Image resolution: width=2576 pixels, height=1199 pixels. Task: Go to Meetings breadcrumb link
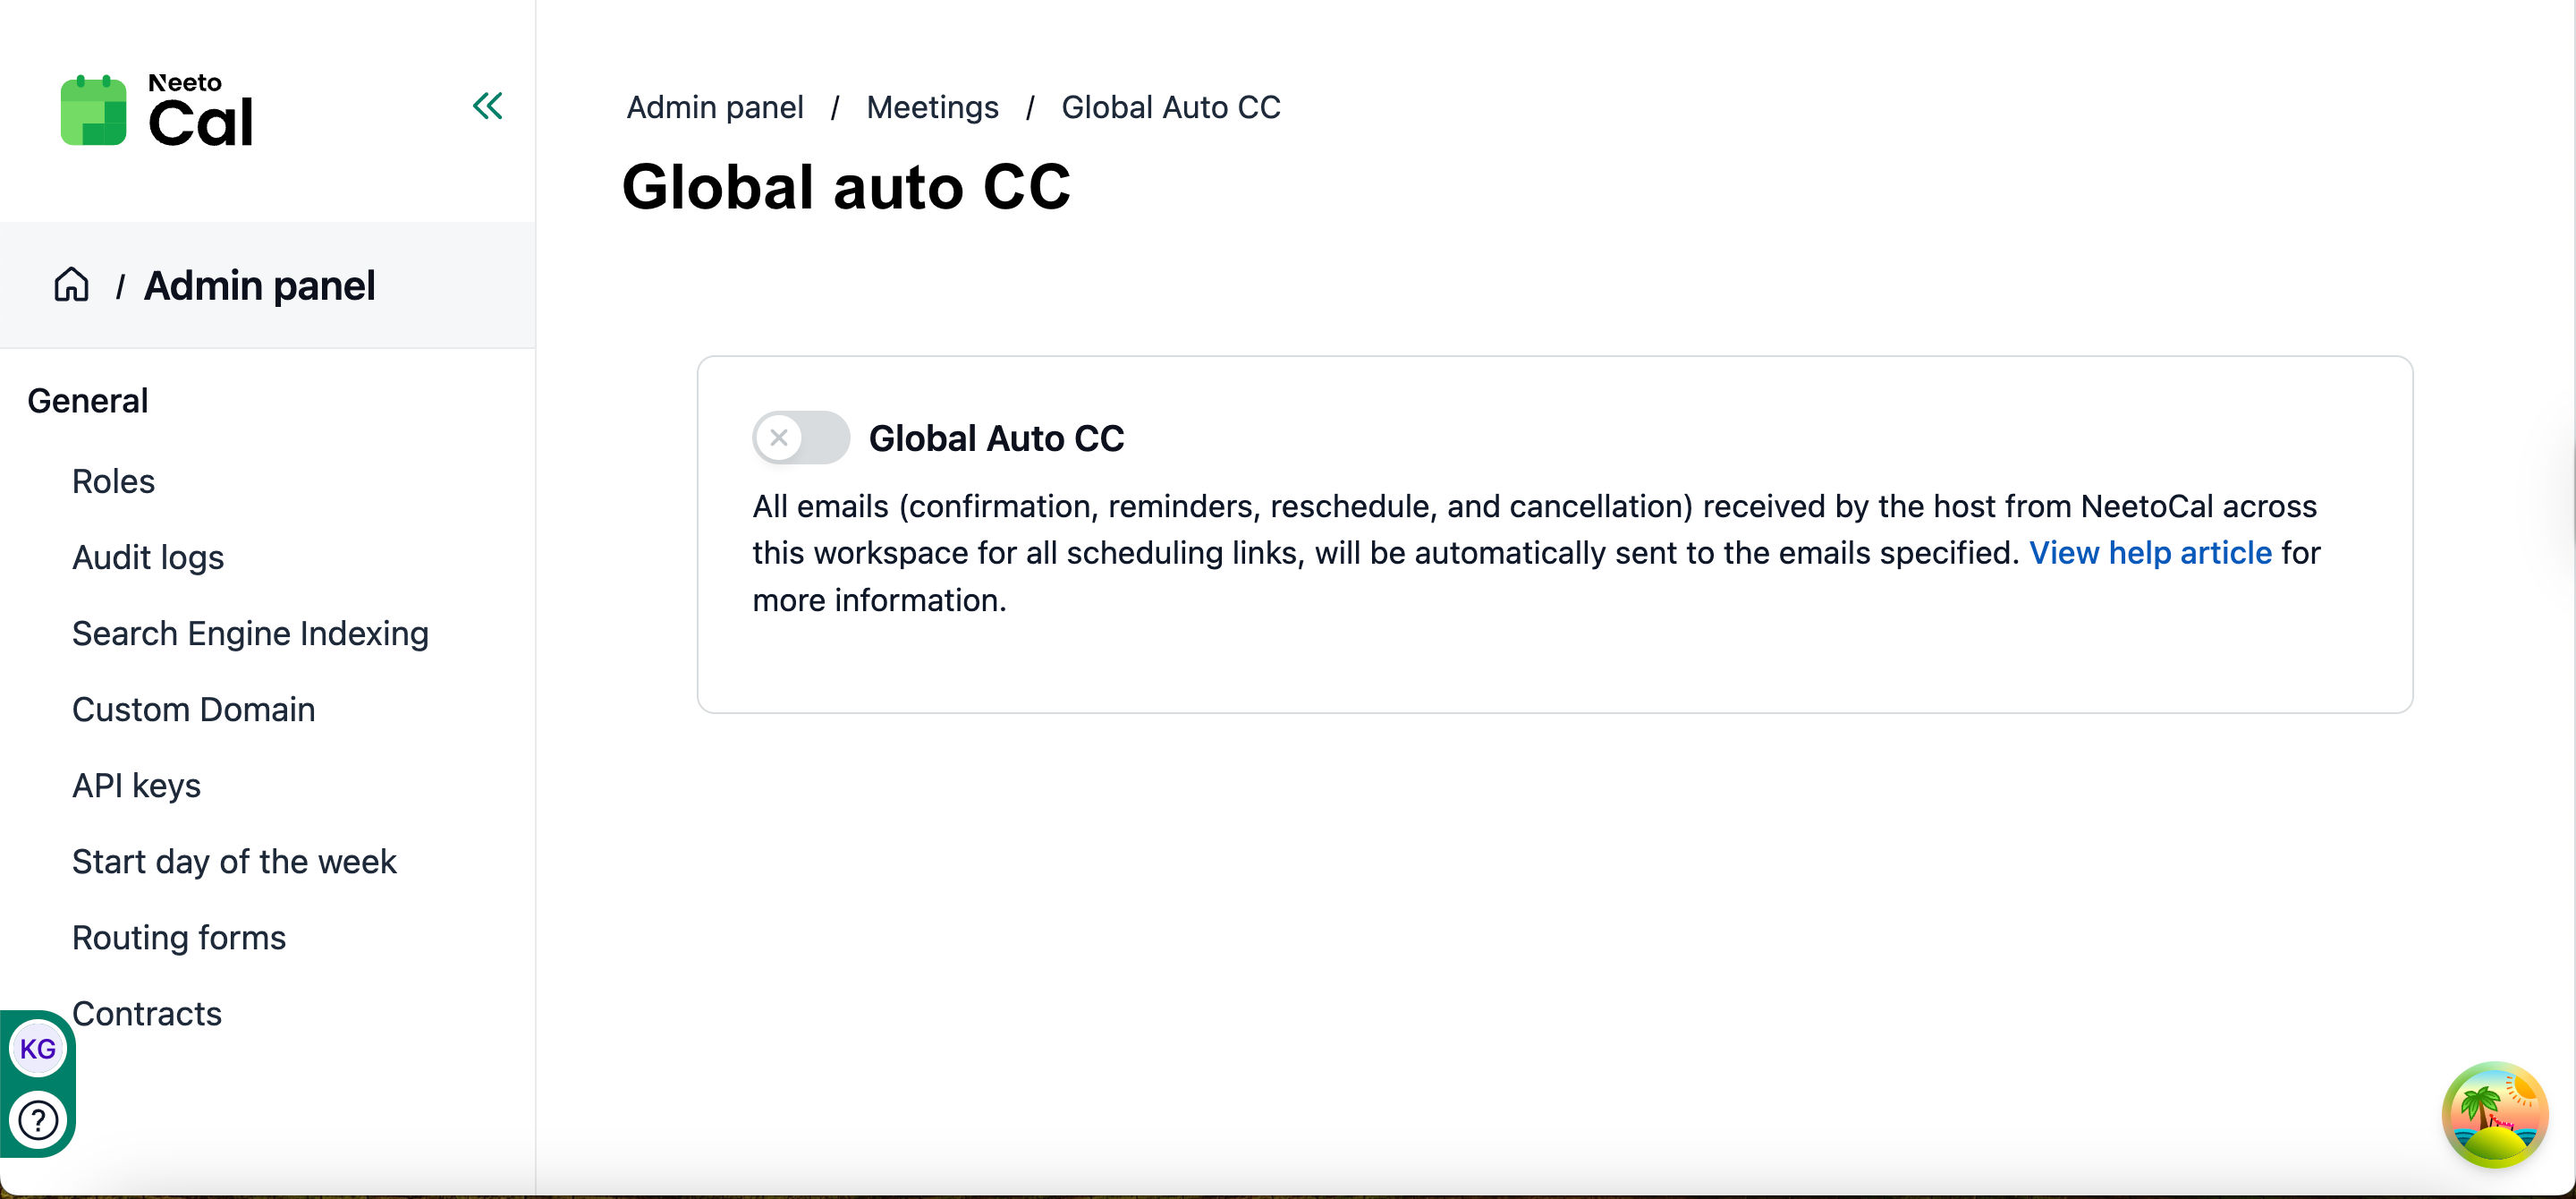tap(932, 107)
